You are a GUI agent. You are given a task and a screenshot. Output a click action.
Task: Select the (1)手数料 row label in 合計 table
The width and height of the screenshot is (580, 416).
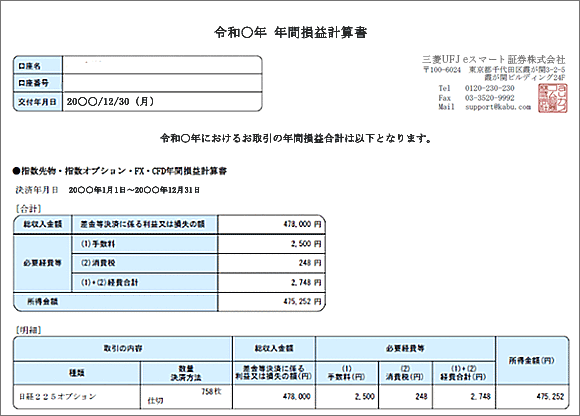[145, 244]
